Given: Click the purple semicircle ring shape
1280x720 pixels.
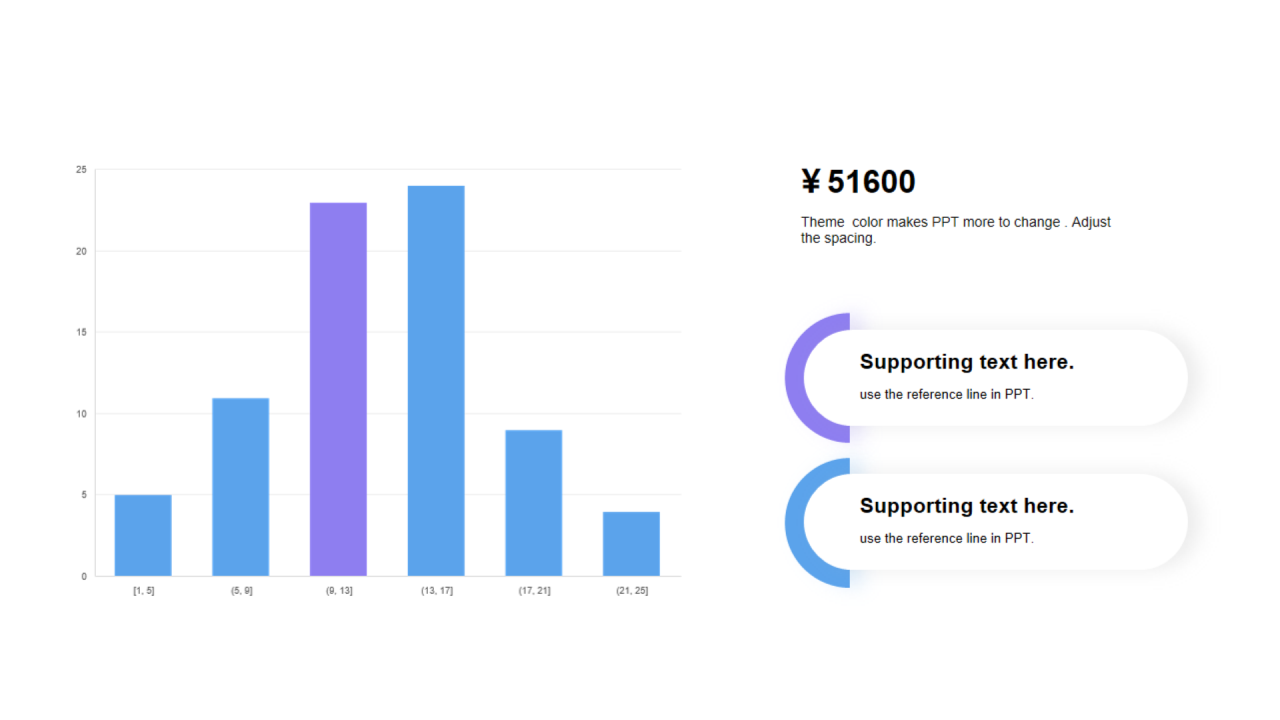Looking at the screenshot, I should (x=817, y=378).
